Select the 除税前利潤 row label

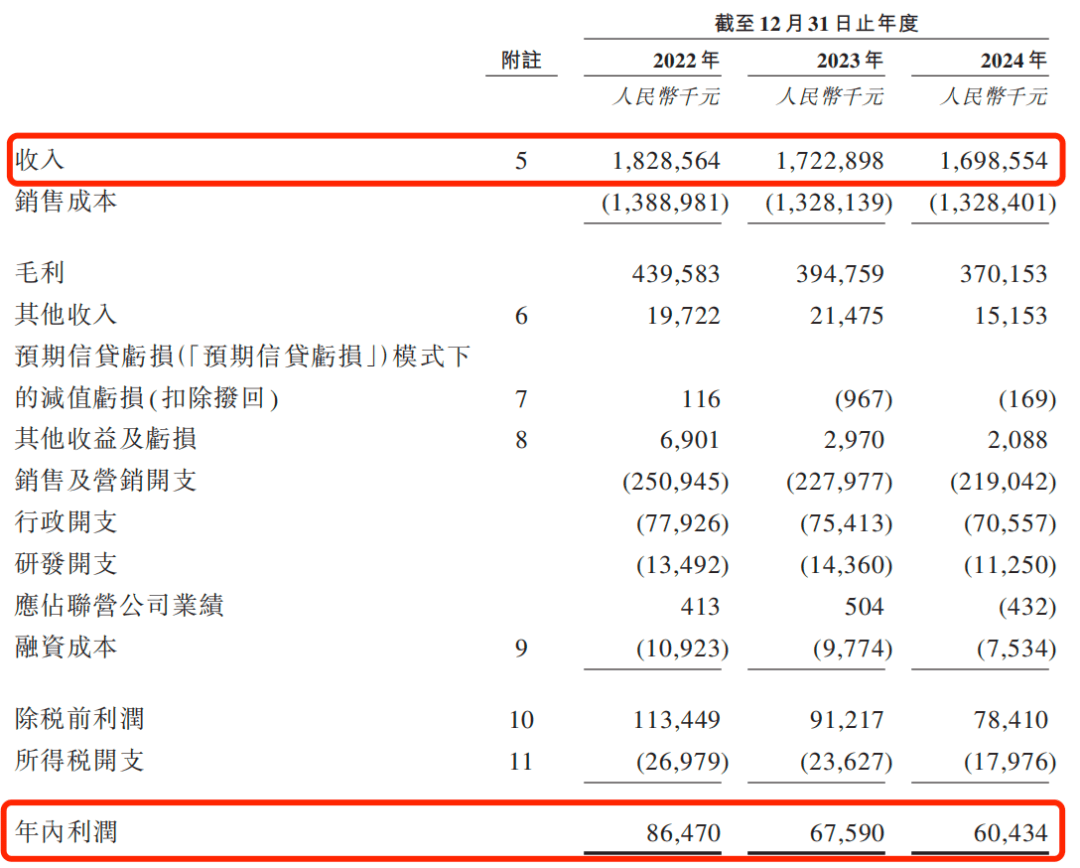(x=80, y=719)
